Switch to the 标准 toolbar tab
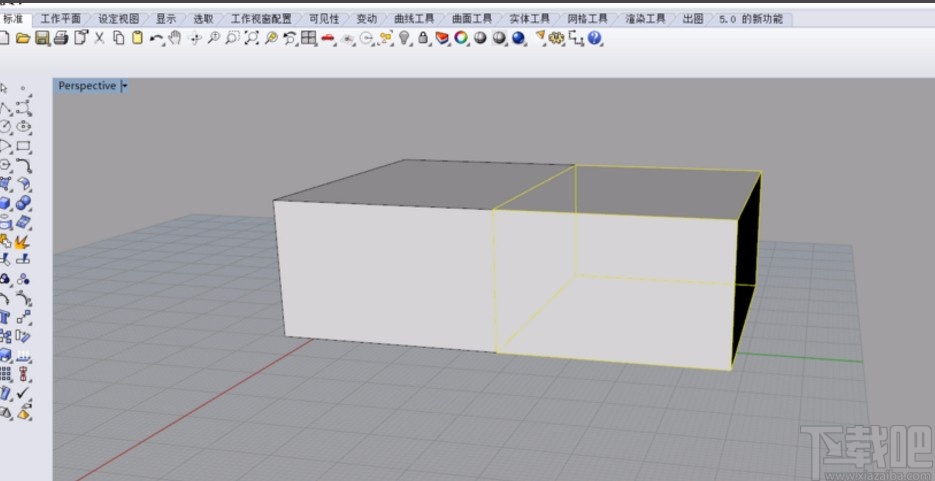935x481 pixels. click(13, 19)
